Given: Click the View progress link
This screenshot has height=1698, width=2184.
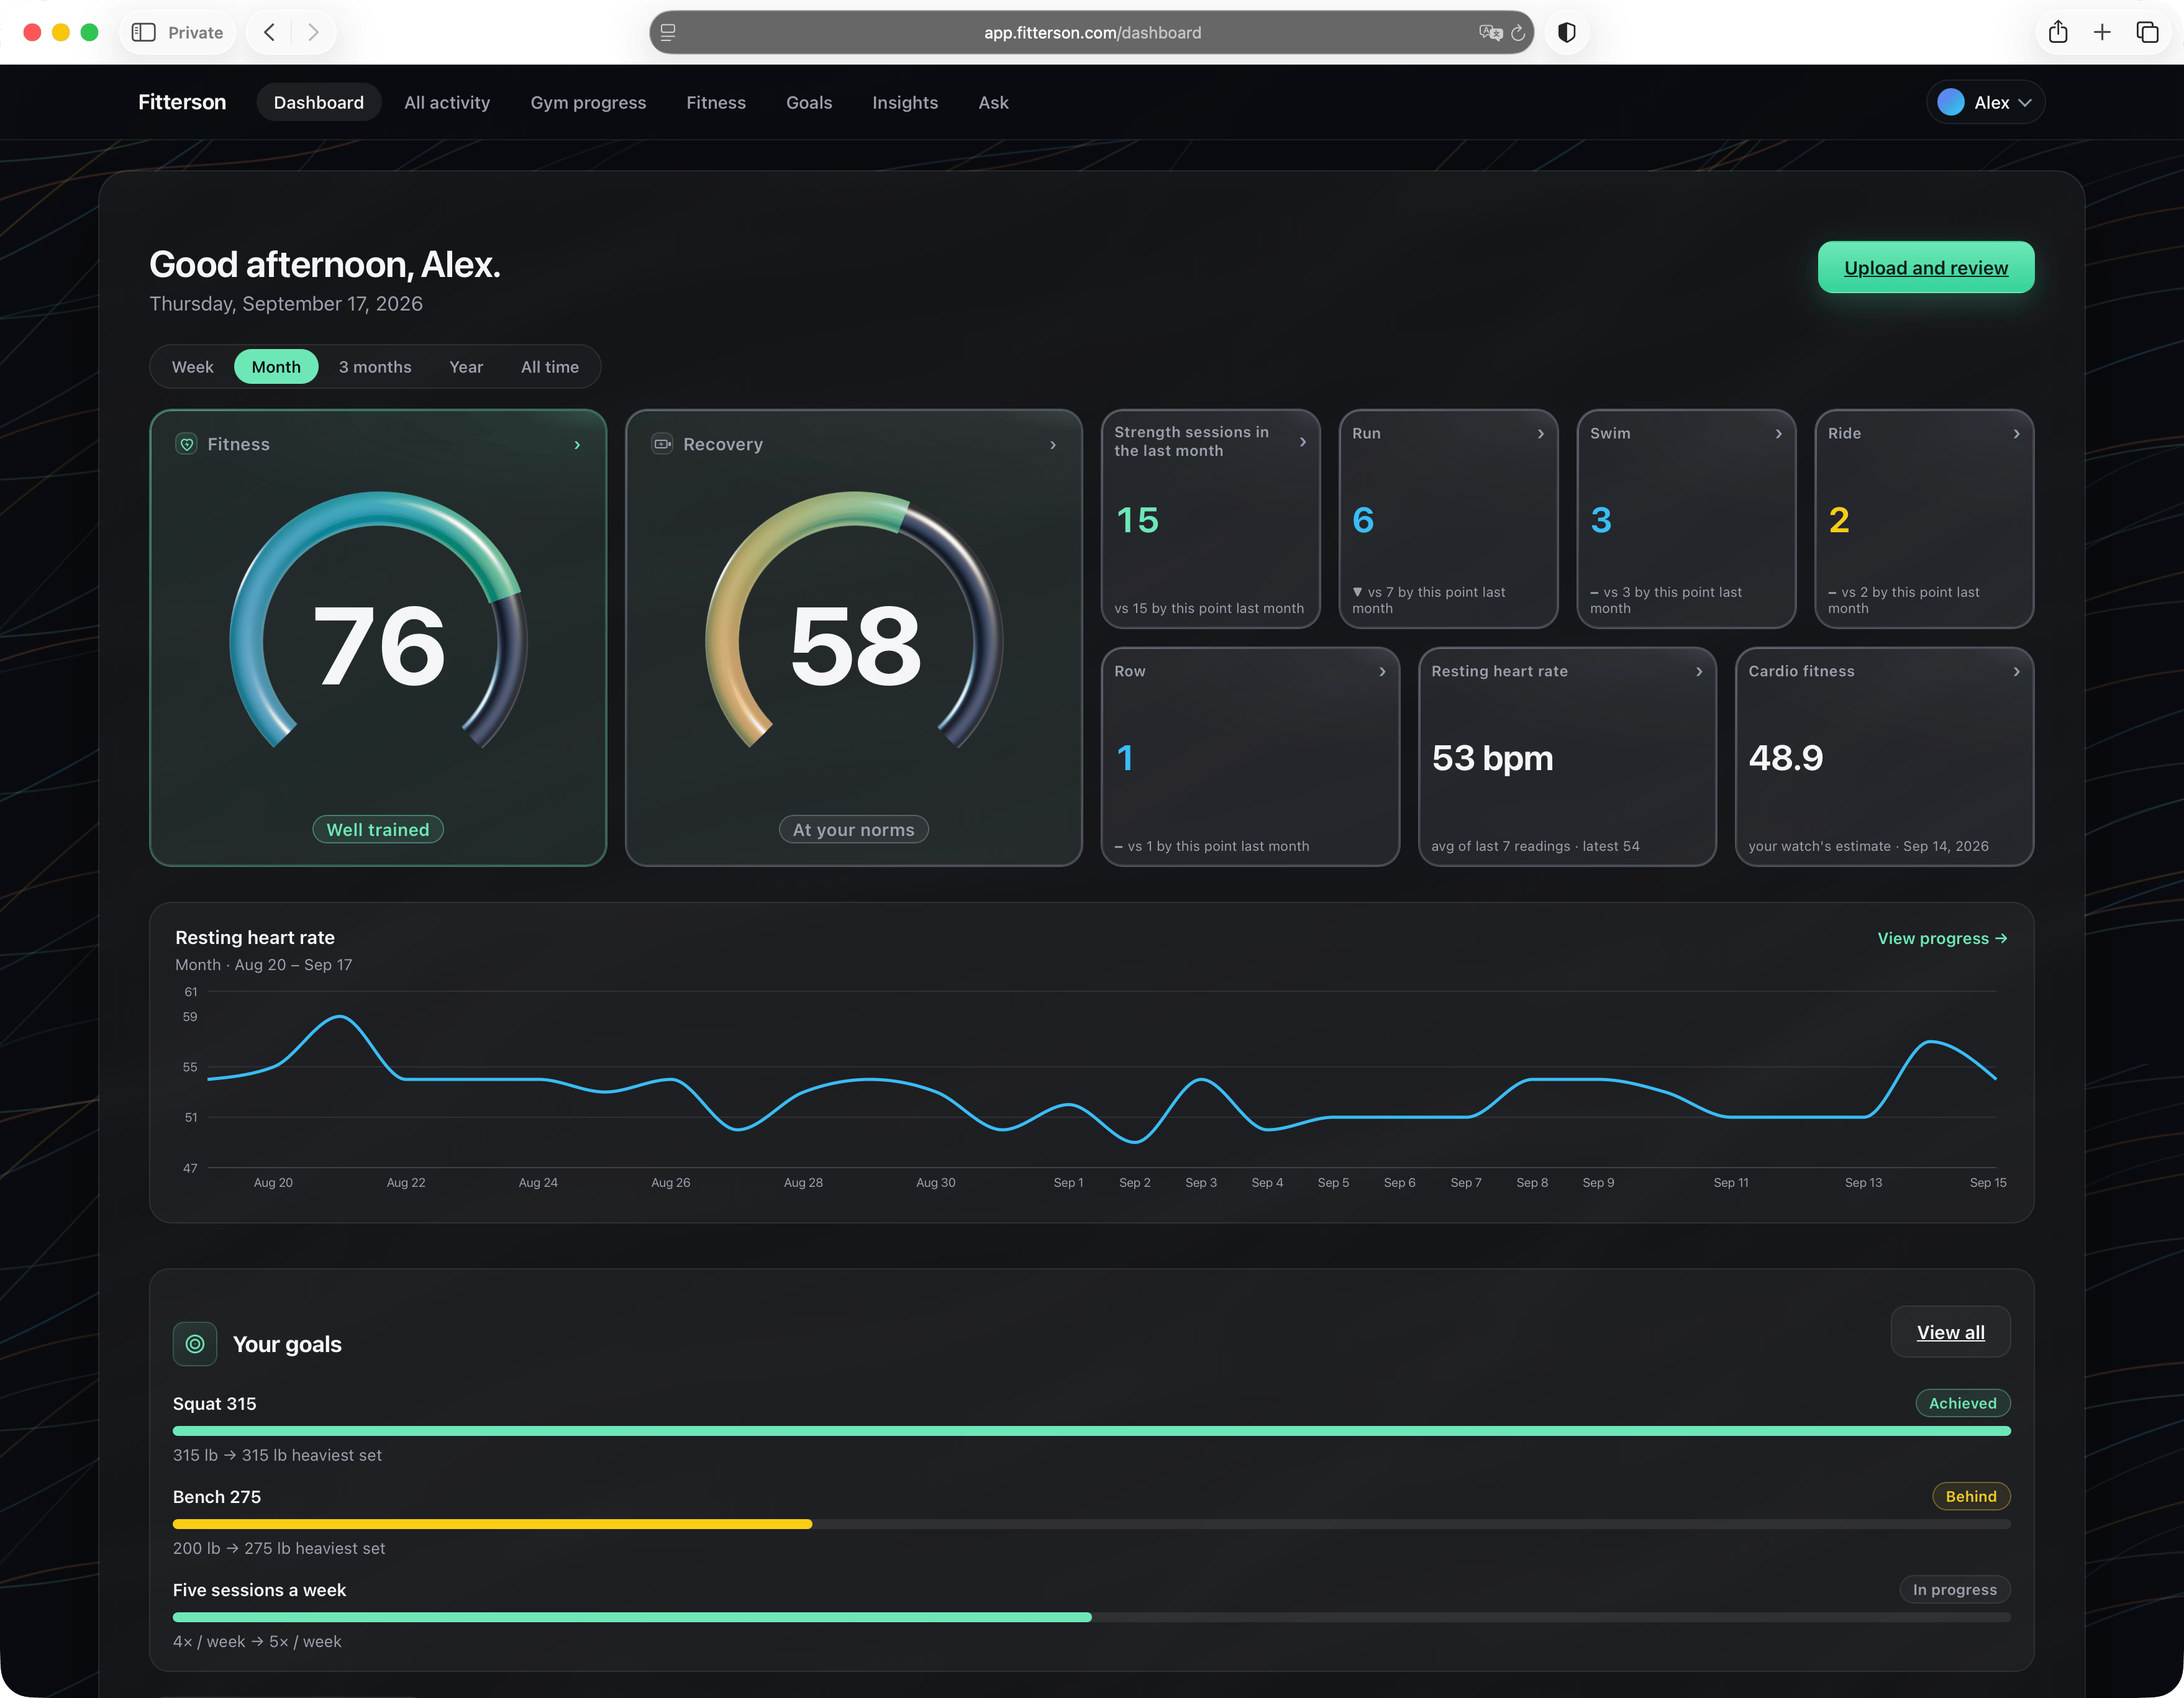Looking at the screenshot, I should (x=1942, y=938).
